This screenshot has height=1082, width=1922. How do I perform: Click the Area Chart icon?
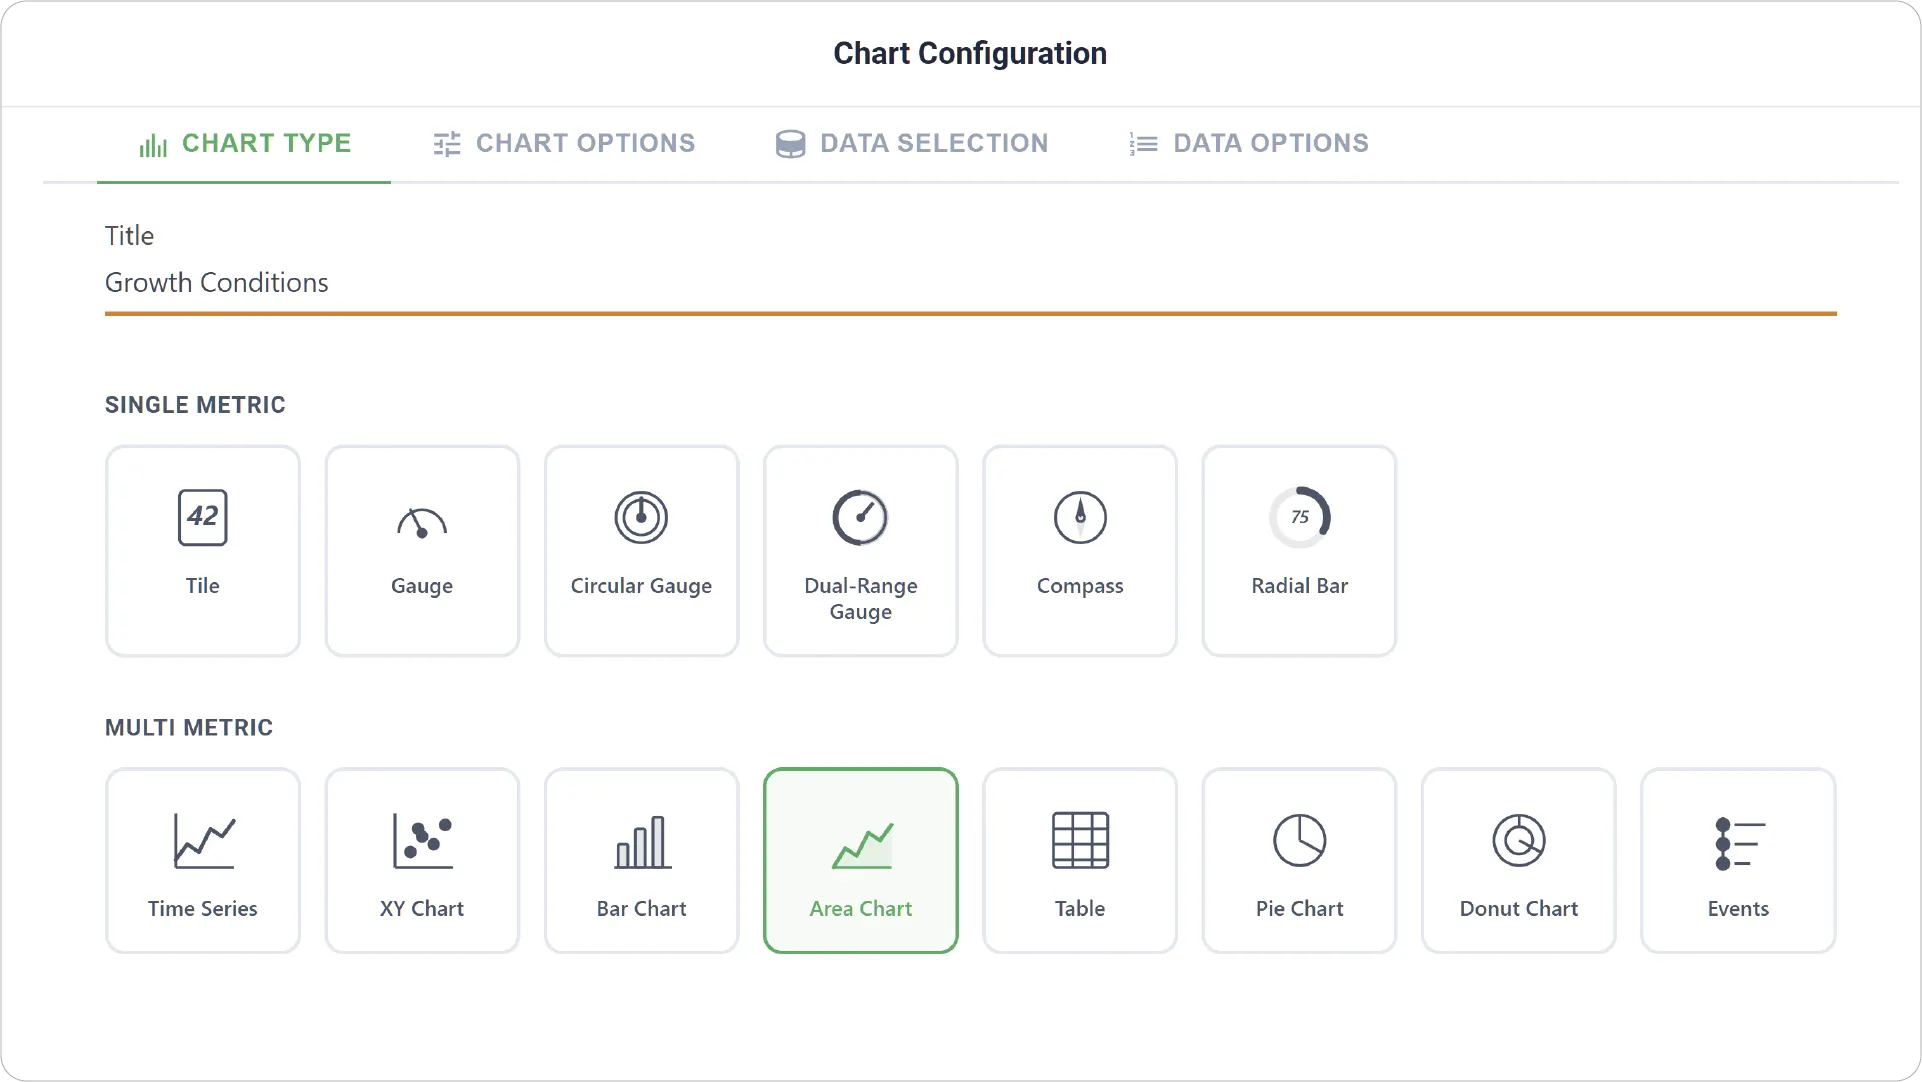pos(861,846)
